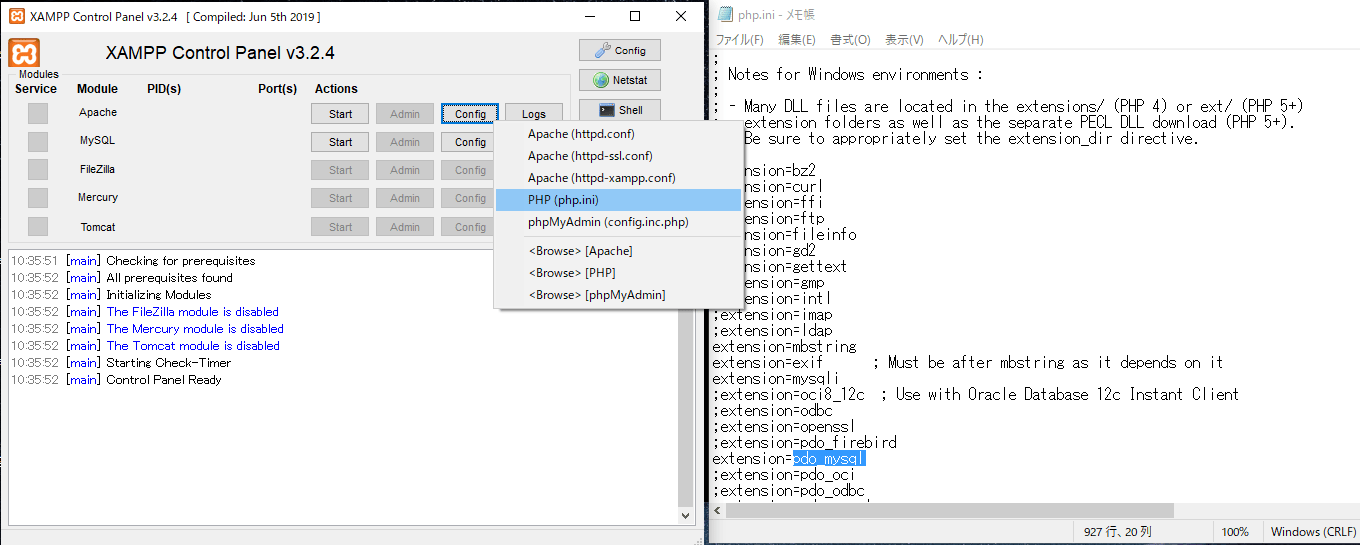Choose PHP (php.ini) in the menu
Screen dimensions: 1360x550
[618, 200]
